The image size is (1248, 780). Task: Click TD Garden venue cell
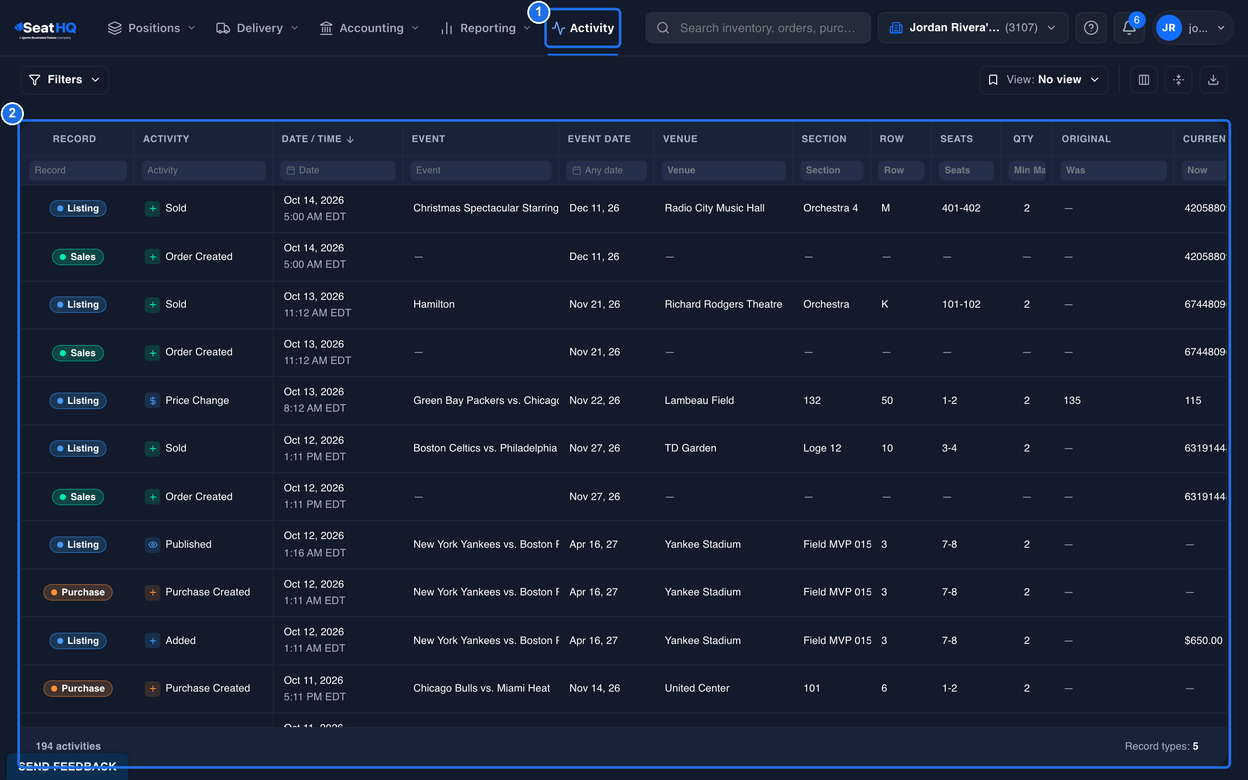(690, 448)
